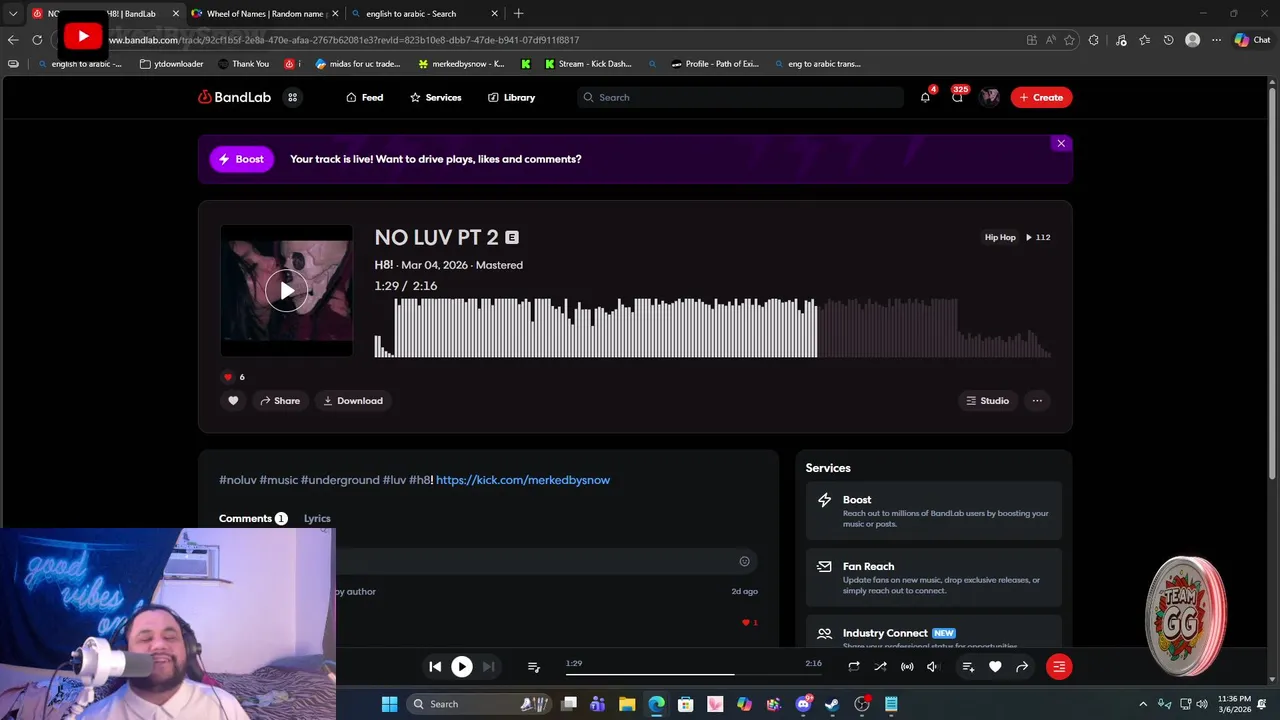Focus the BandLab search field
This screenshot has height=720, width=1280.
740,97
